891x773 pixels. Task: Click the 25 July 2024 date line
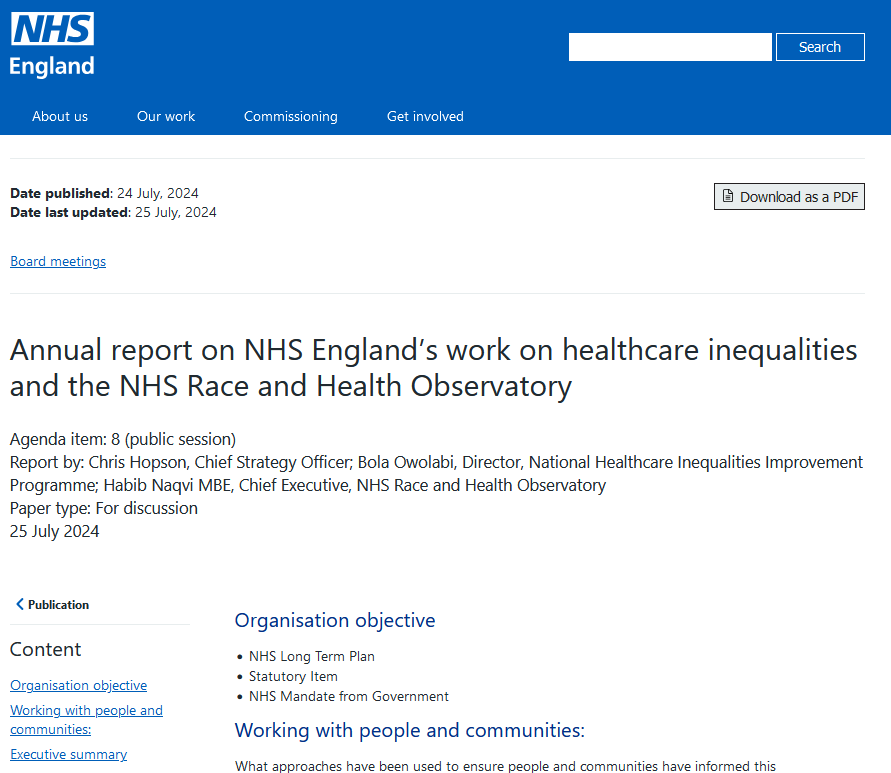coord(55,531)
